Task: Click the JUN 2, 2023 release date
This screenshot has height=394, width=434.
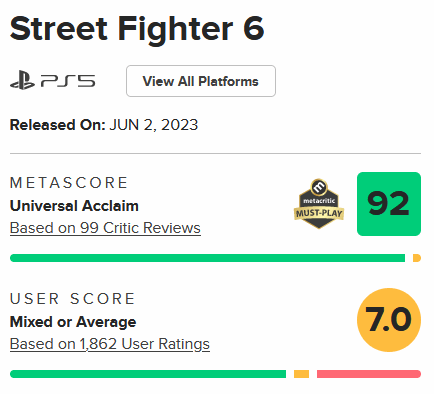Action: click(154, 125)
